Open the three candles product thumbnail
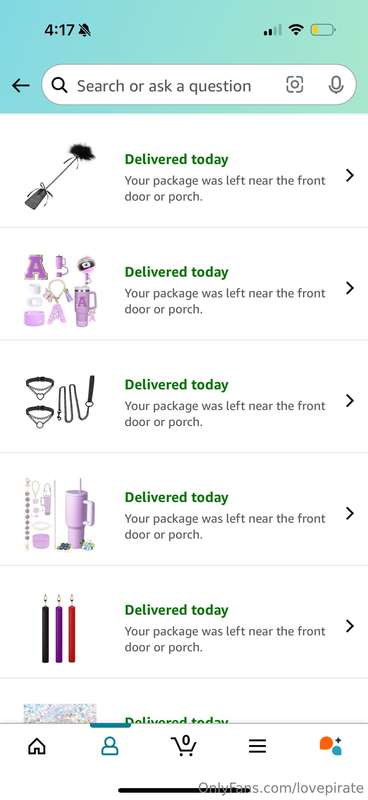This screenshot has width=368, height=800. [58, 628]
